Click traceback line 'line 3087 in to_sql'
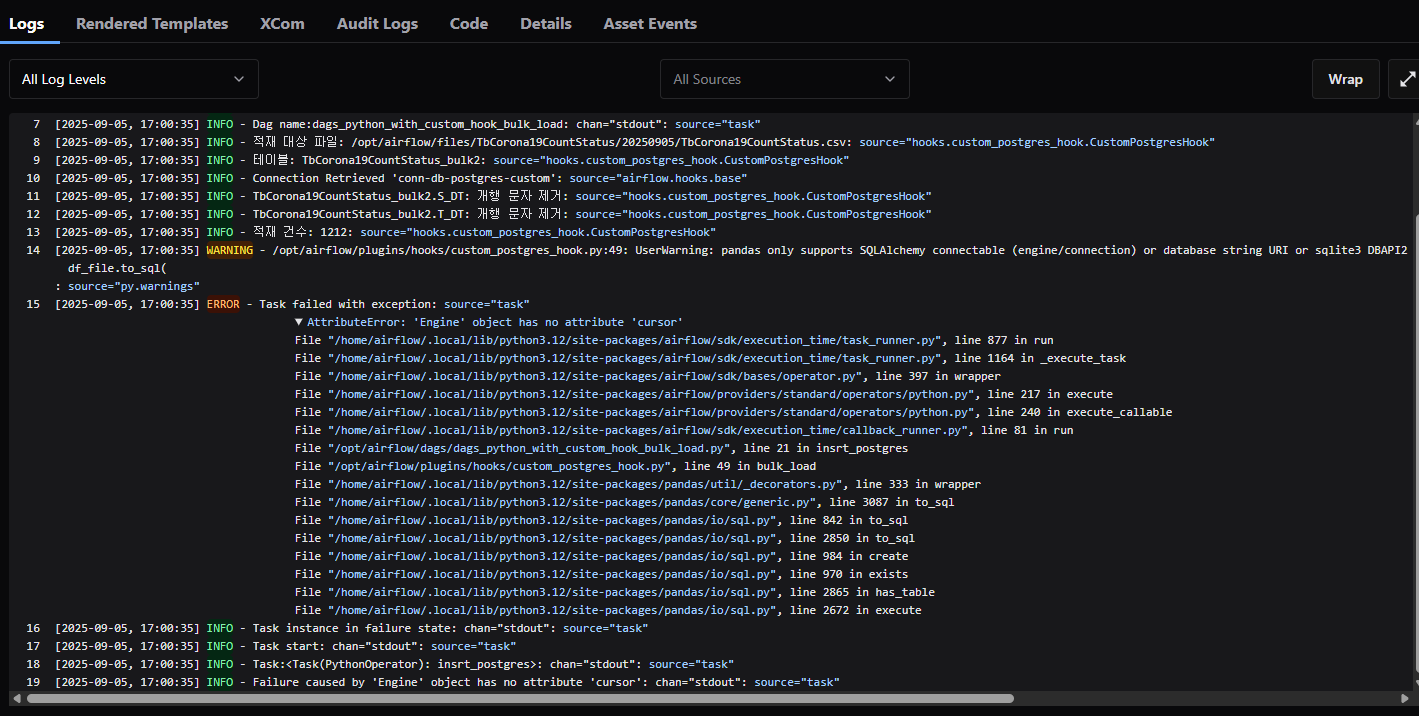The width and height of the screenshot is (1419, 716). (892, 502)
